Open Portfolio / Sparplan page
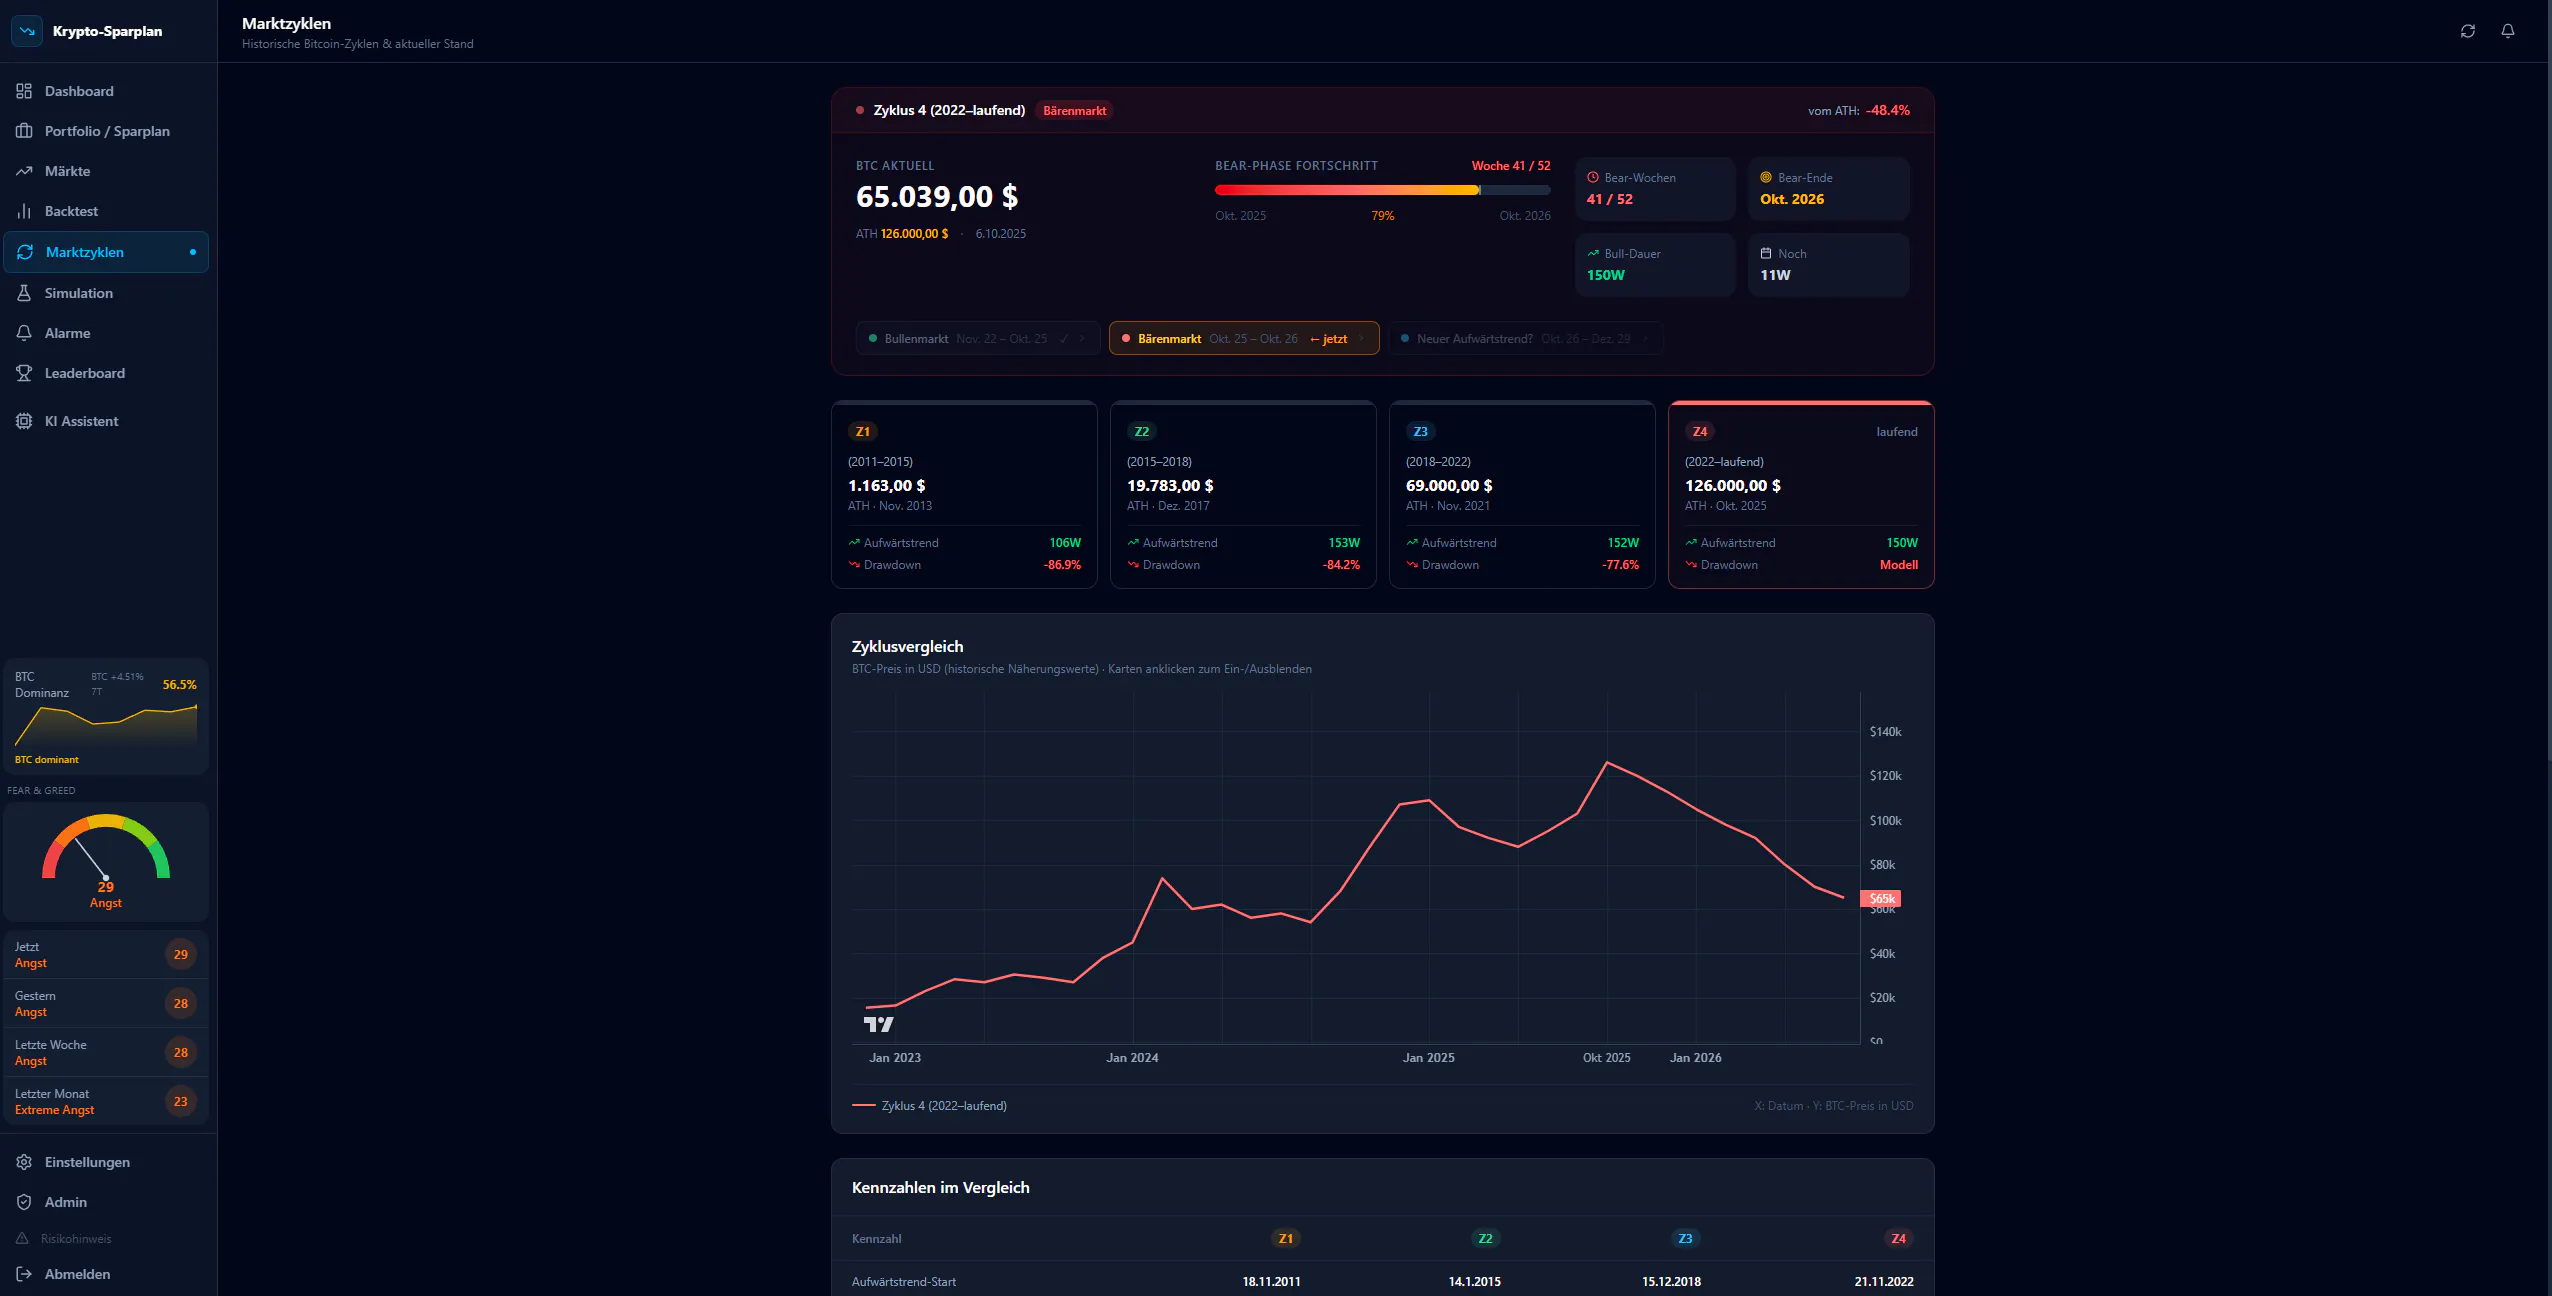The width and height of the screenshot is (2552, 1296). pos(108,131)
